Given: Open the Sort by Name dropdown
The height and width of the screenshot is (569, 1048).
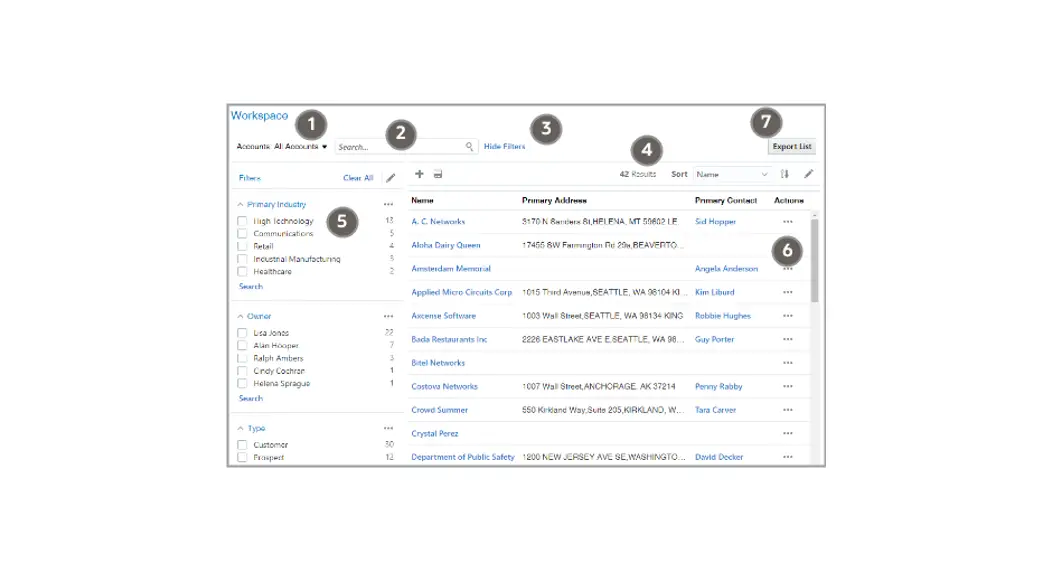Looking at the screenshot, I should click(732, 175).
